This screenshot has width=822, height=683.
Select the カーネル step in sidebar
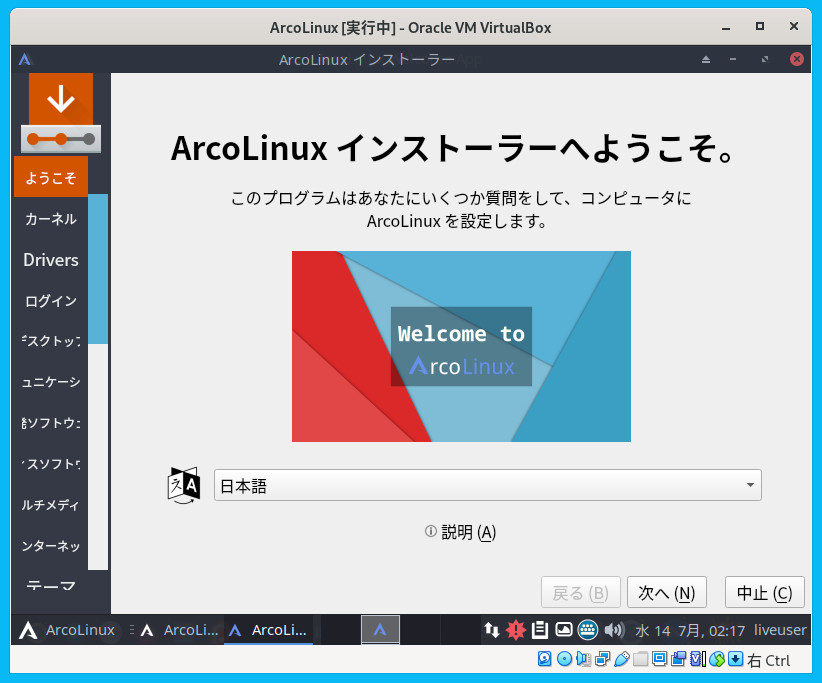coord(50,219)
